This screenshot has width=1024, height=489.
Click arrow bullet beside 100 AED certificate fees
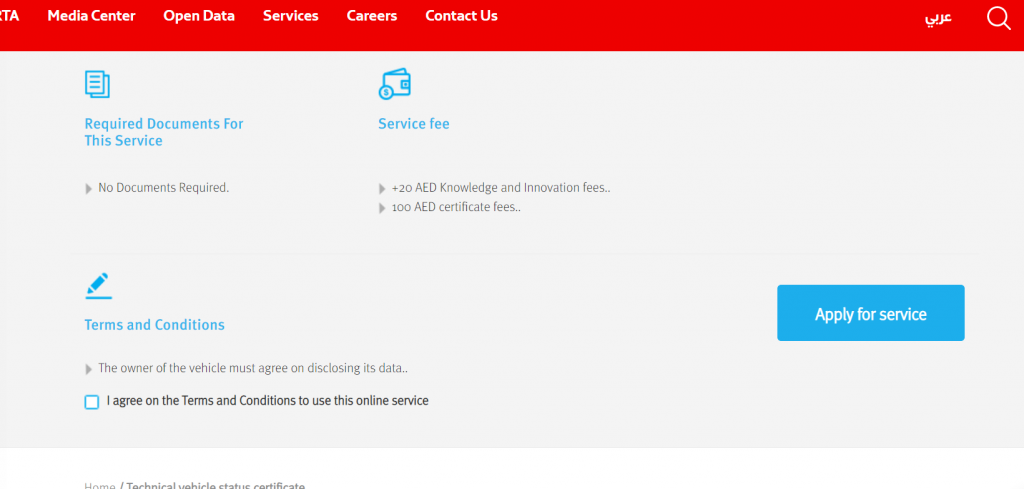coord(383,208)
